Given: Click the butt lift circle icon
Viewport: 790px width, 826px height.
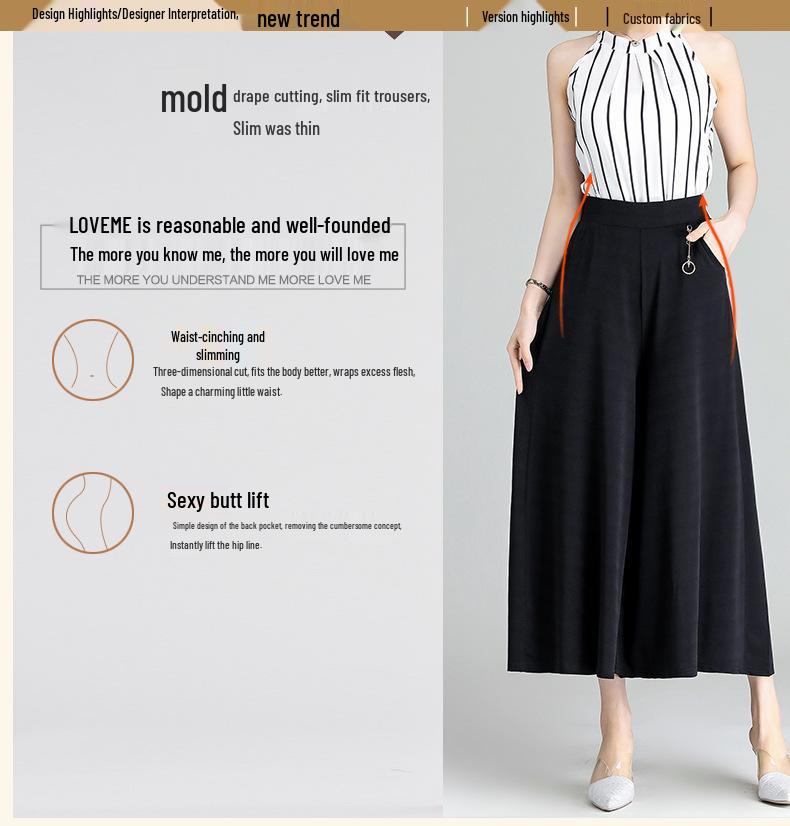Looking at the screenshot, I should pyautogui.click(x=93, y=513).
